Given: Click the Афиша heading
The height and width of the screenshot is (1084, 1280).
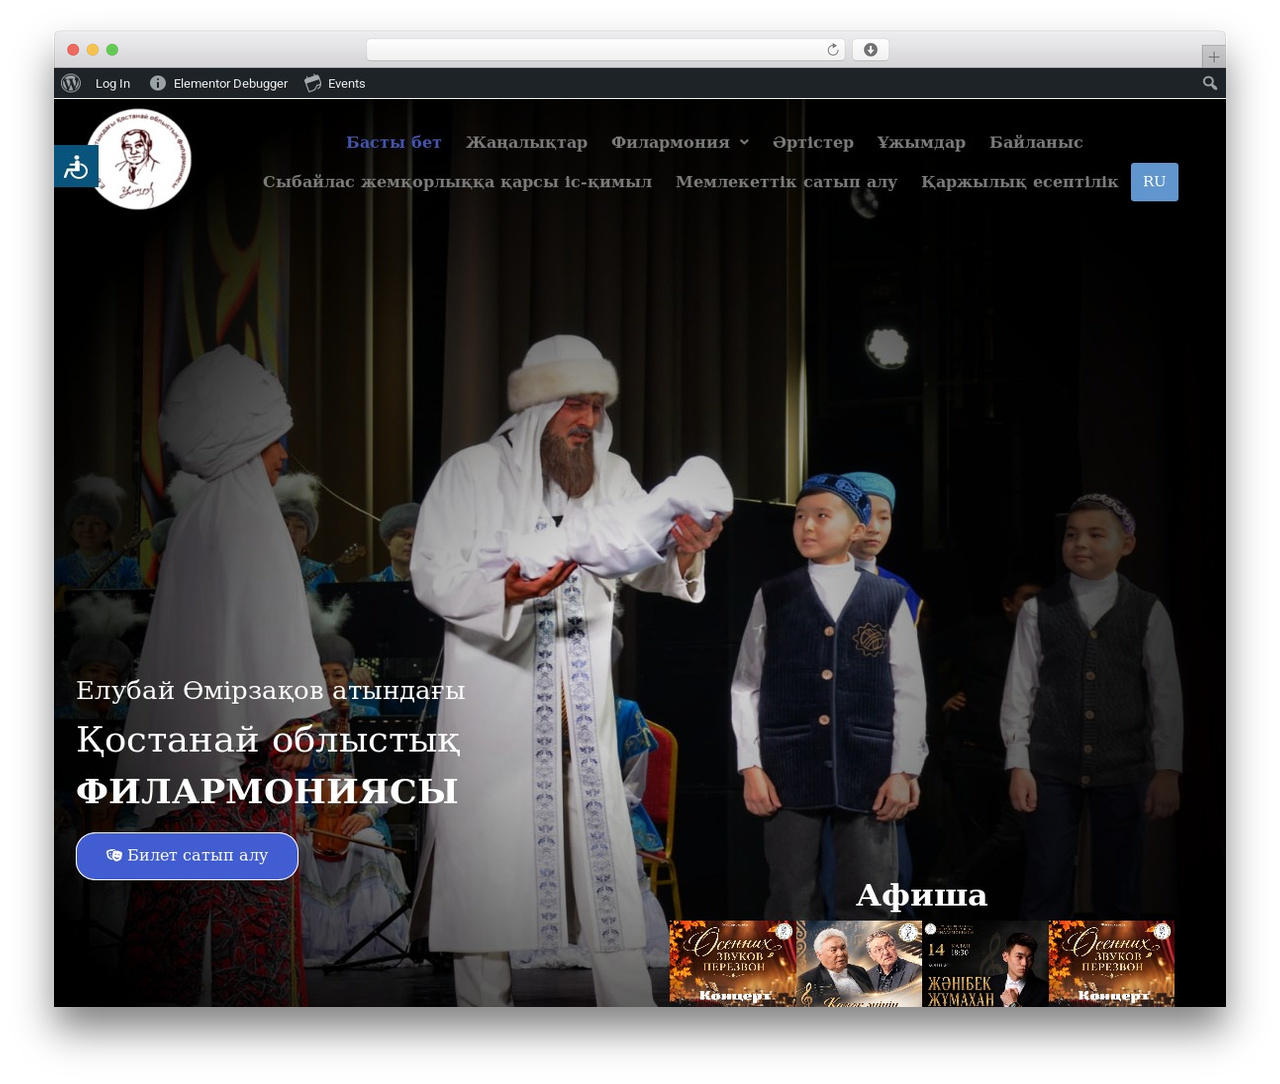Looking at the screenshot, I should [x=921, y=895].
